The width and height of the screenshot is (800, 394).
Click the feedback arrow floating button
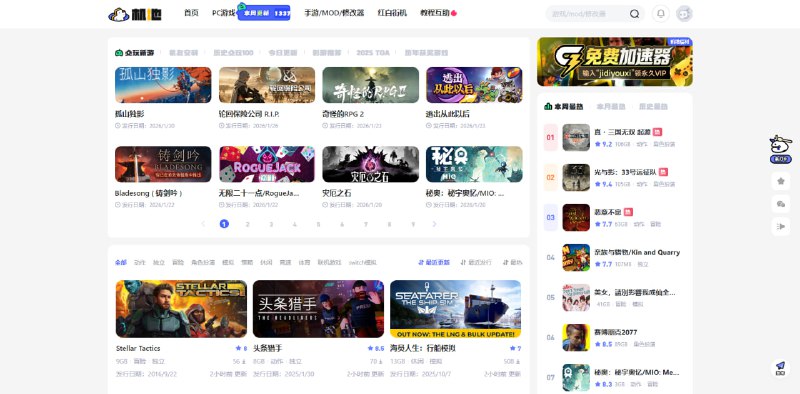point(781,227)
